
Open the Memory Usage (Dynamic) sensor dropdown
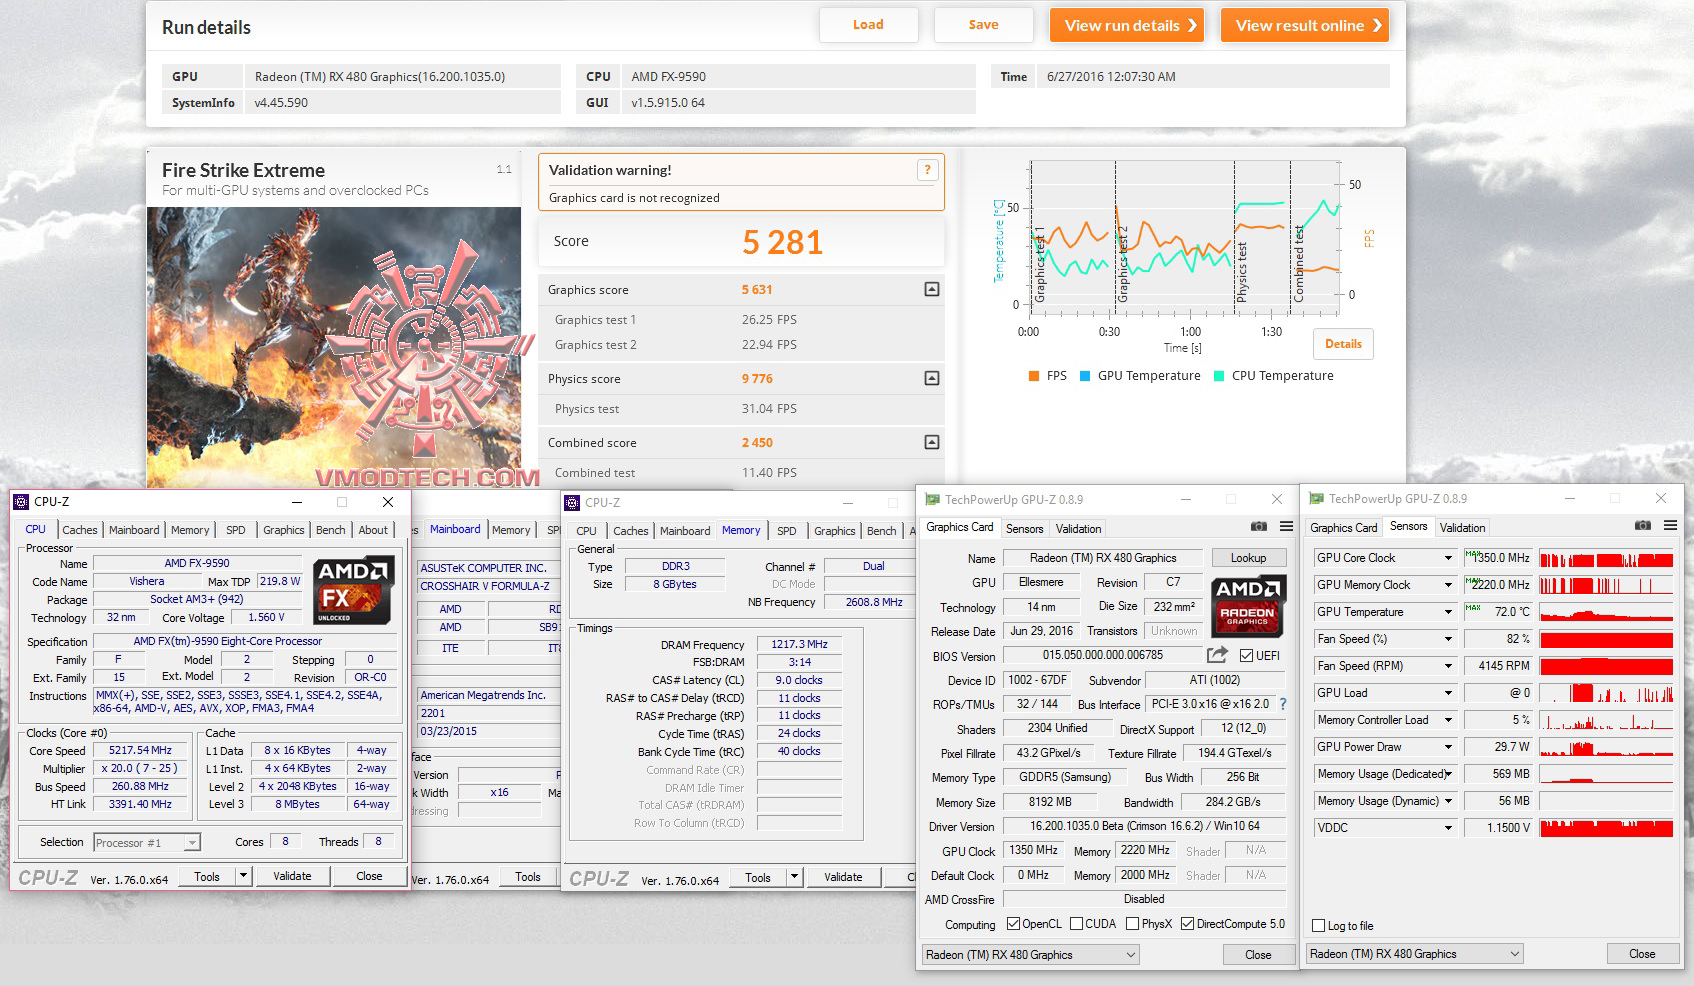(1447, 801)
